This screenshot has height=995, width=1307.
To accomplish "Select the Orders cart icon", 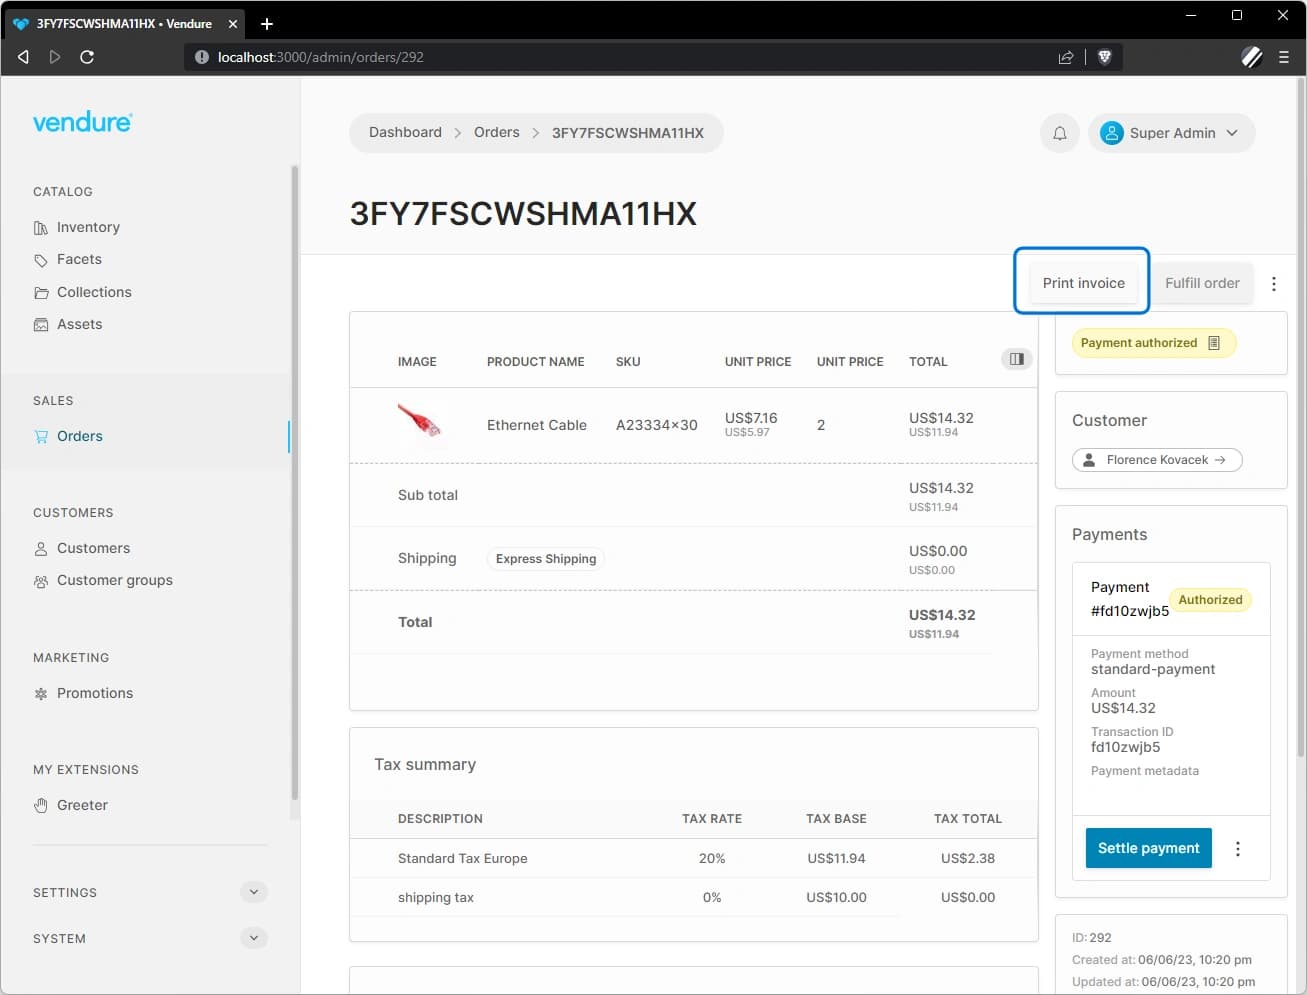I will tap(40, 436).
